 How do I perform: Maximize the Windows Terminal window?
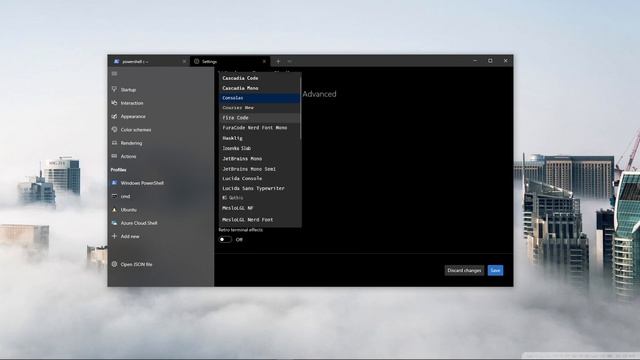(490, 61)
